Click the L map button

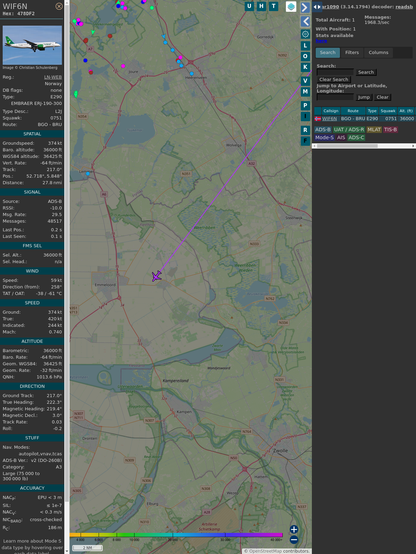click(x=305, y=46)
